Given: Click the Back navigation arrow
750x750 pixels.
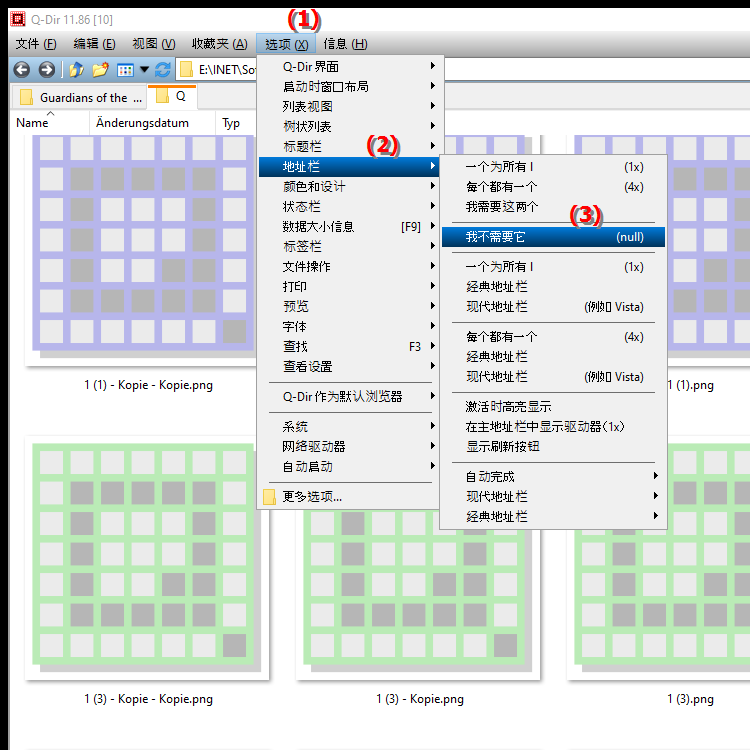Looking at the screenshot, I should pos(20,69).
